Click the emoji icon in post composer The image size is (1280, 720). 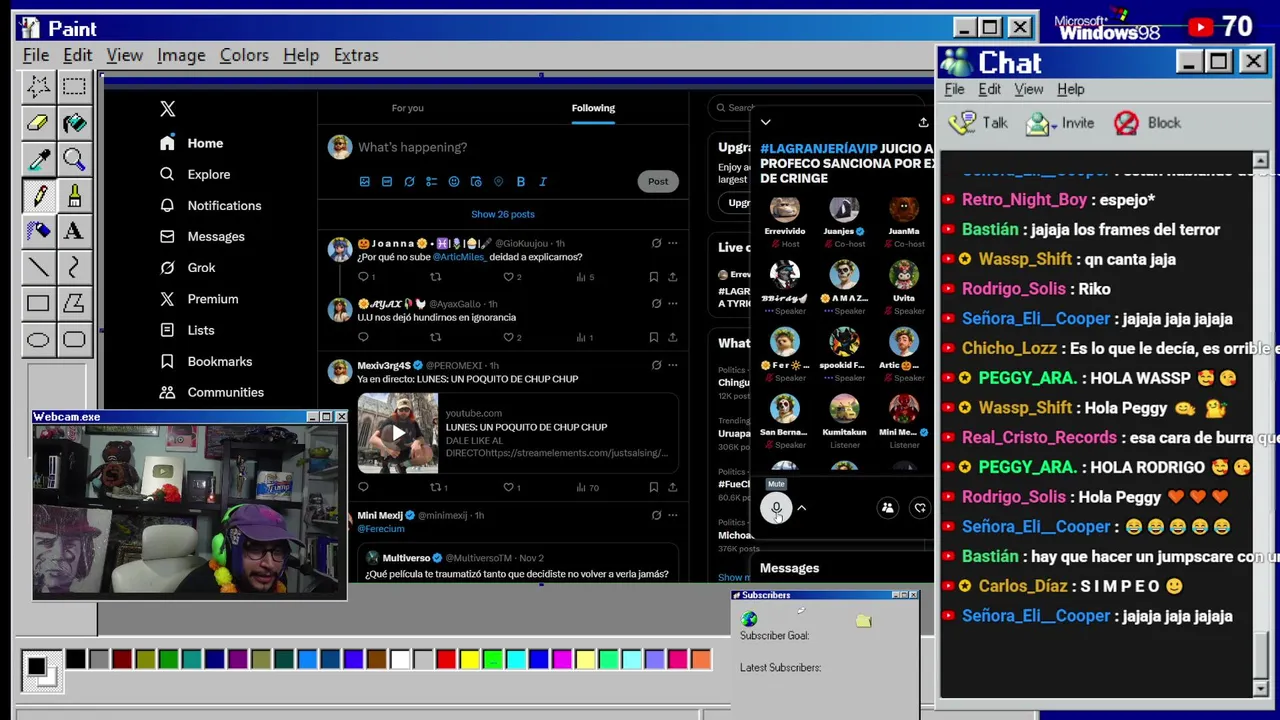[454, 181]
